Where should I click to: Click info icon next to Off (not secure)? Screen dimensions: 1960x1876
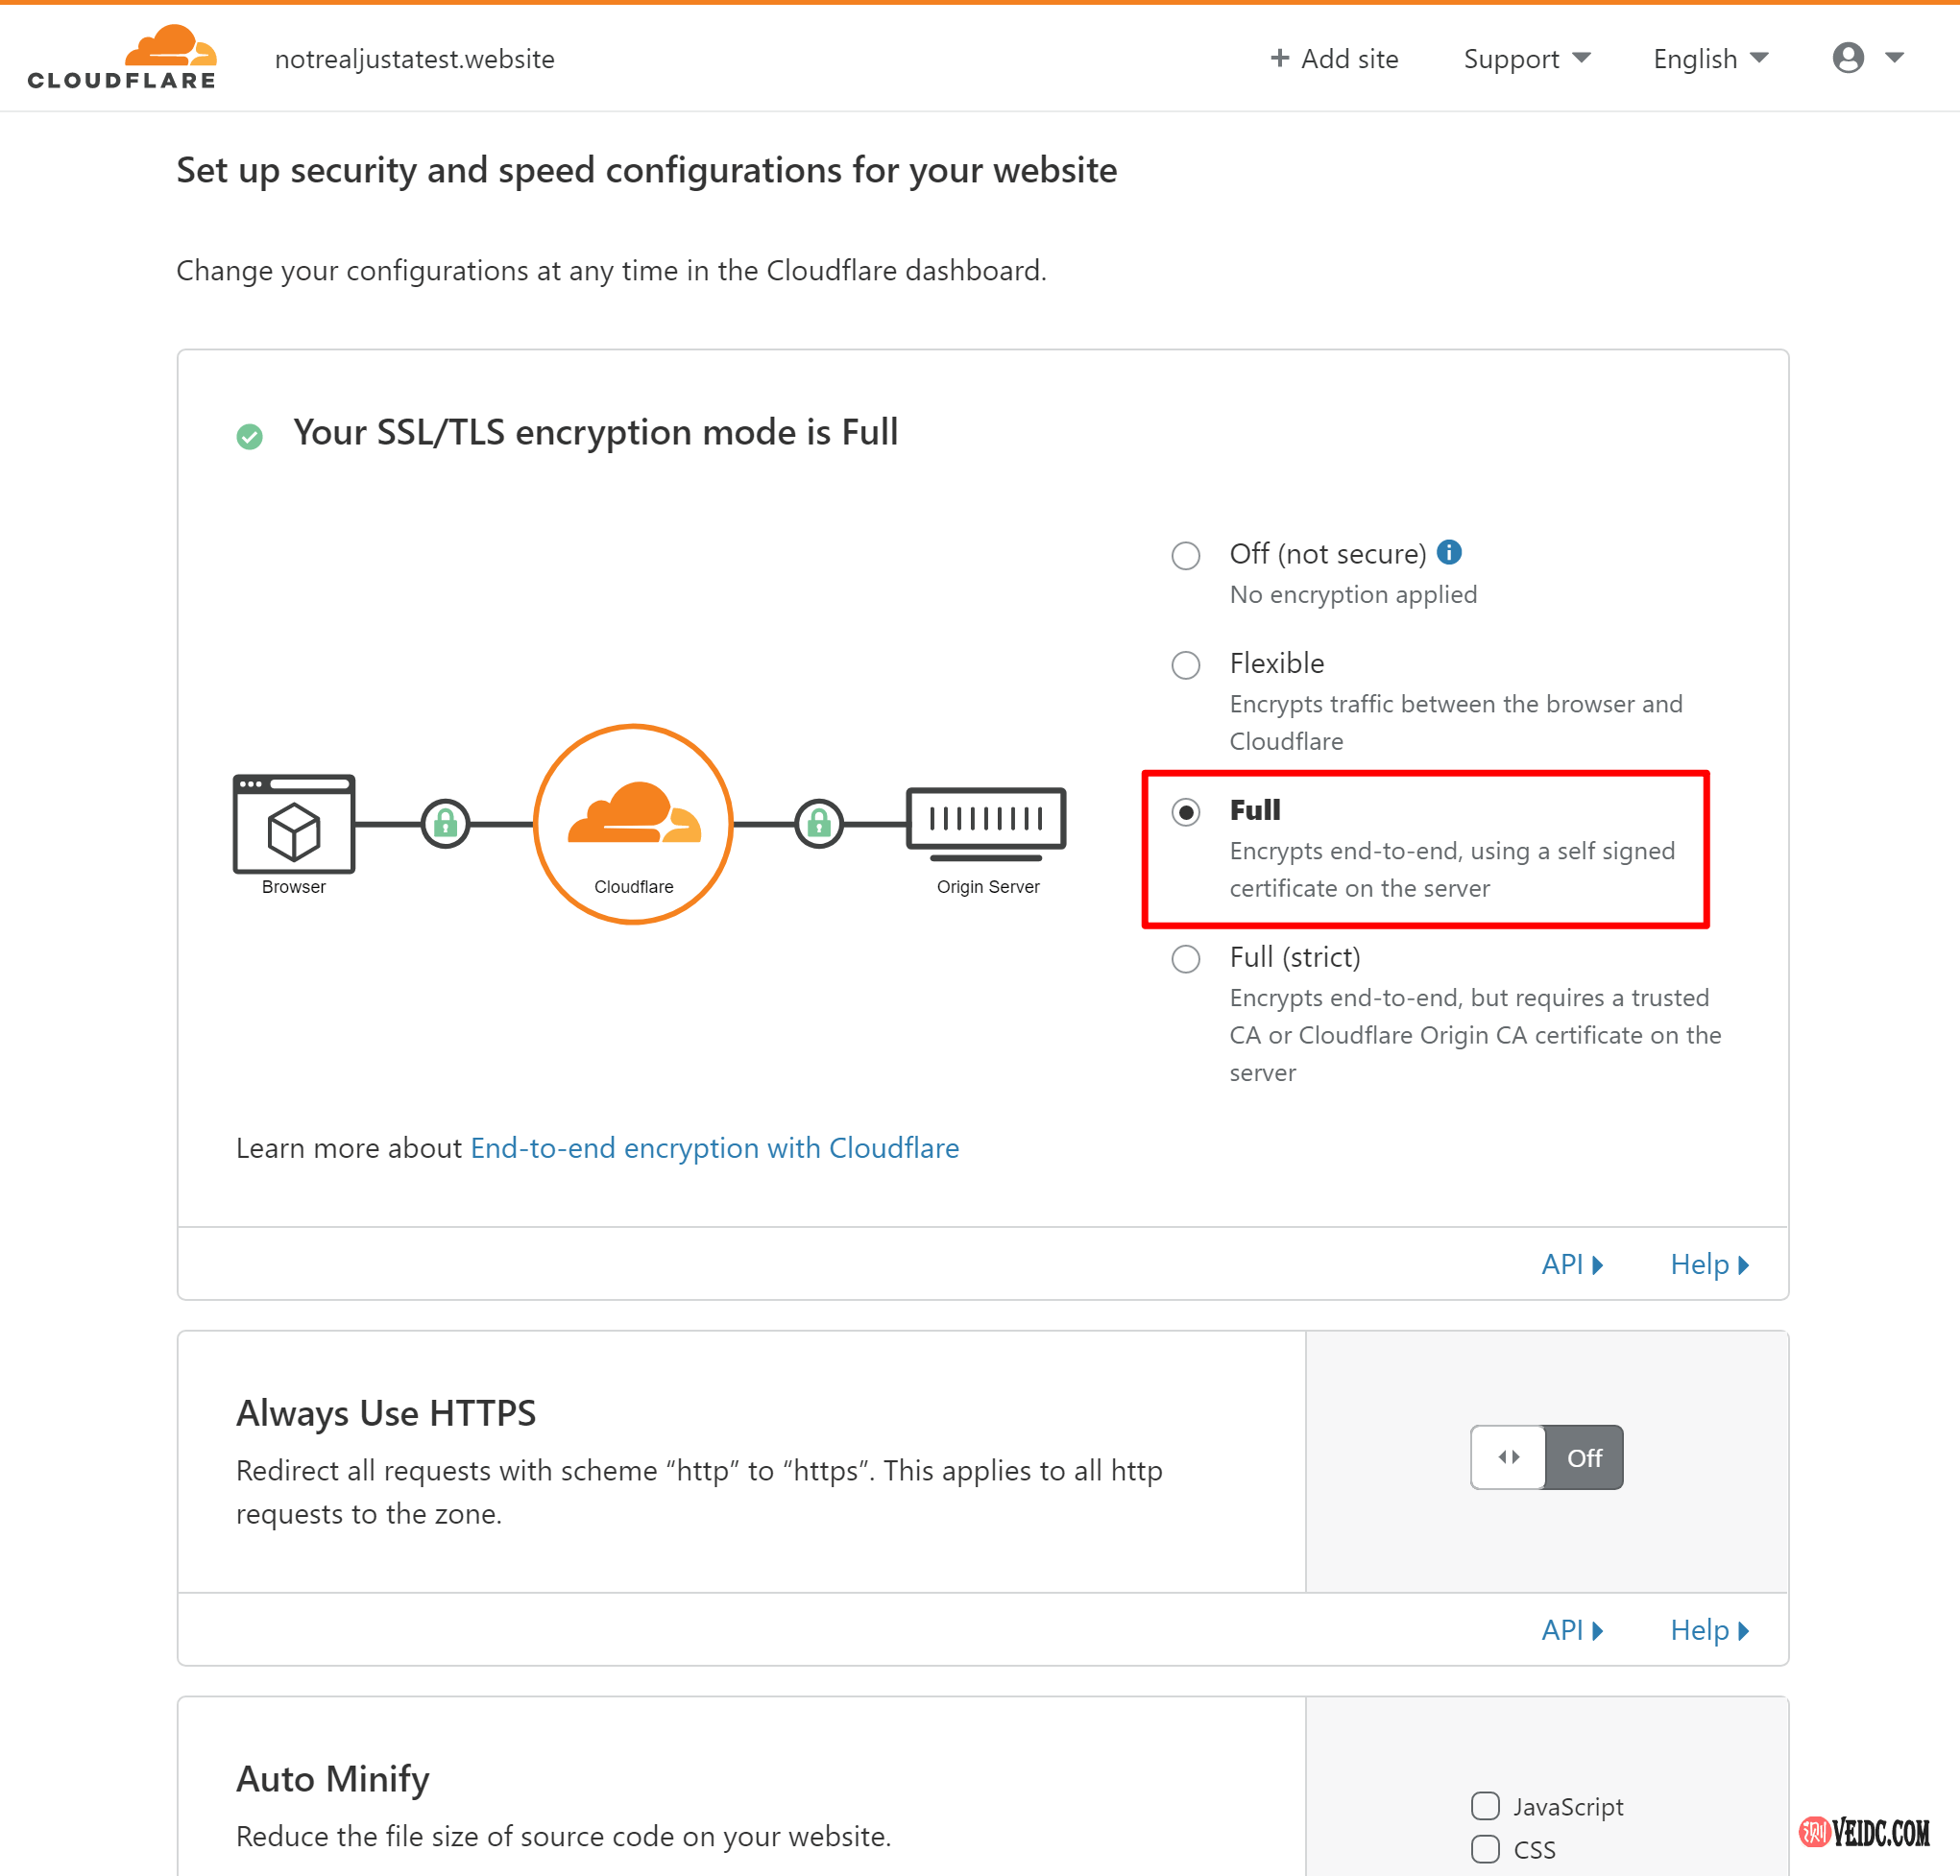[x=1449, y=552]
